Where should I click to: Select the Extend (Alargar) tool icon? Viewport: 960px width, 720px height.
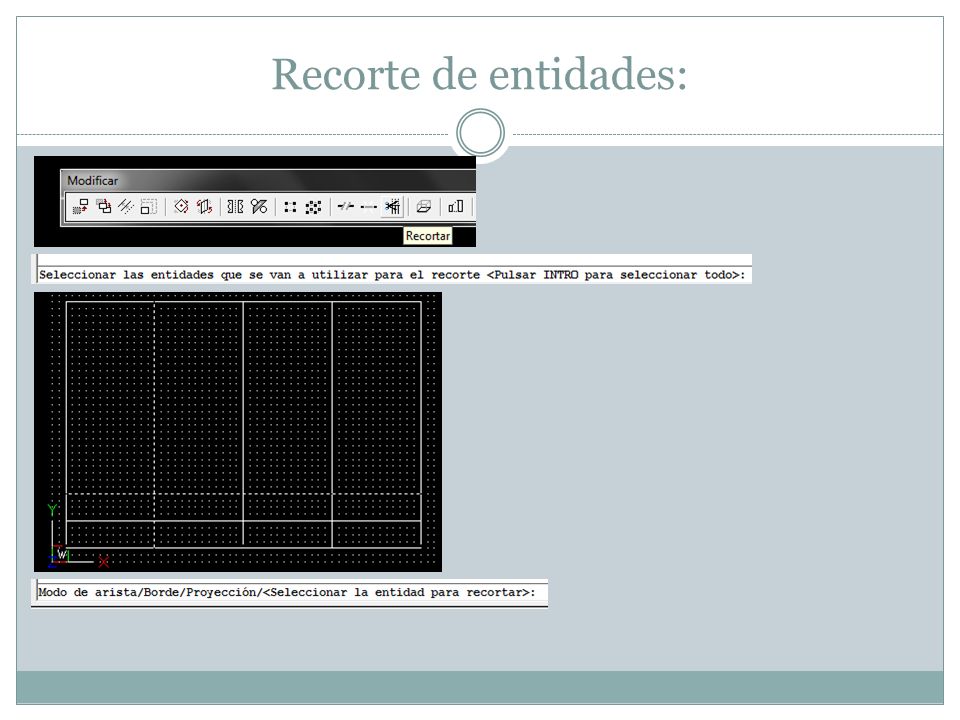click(369, 207)
